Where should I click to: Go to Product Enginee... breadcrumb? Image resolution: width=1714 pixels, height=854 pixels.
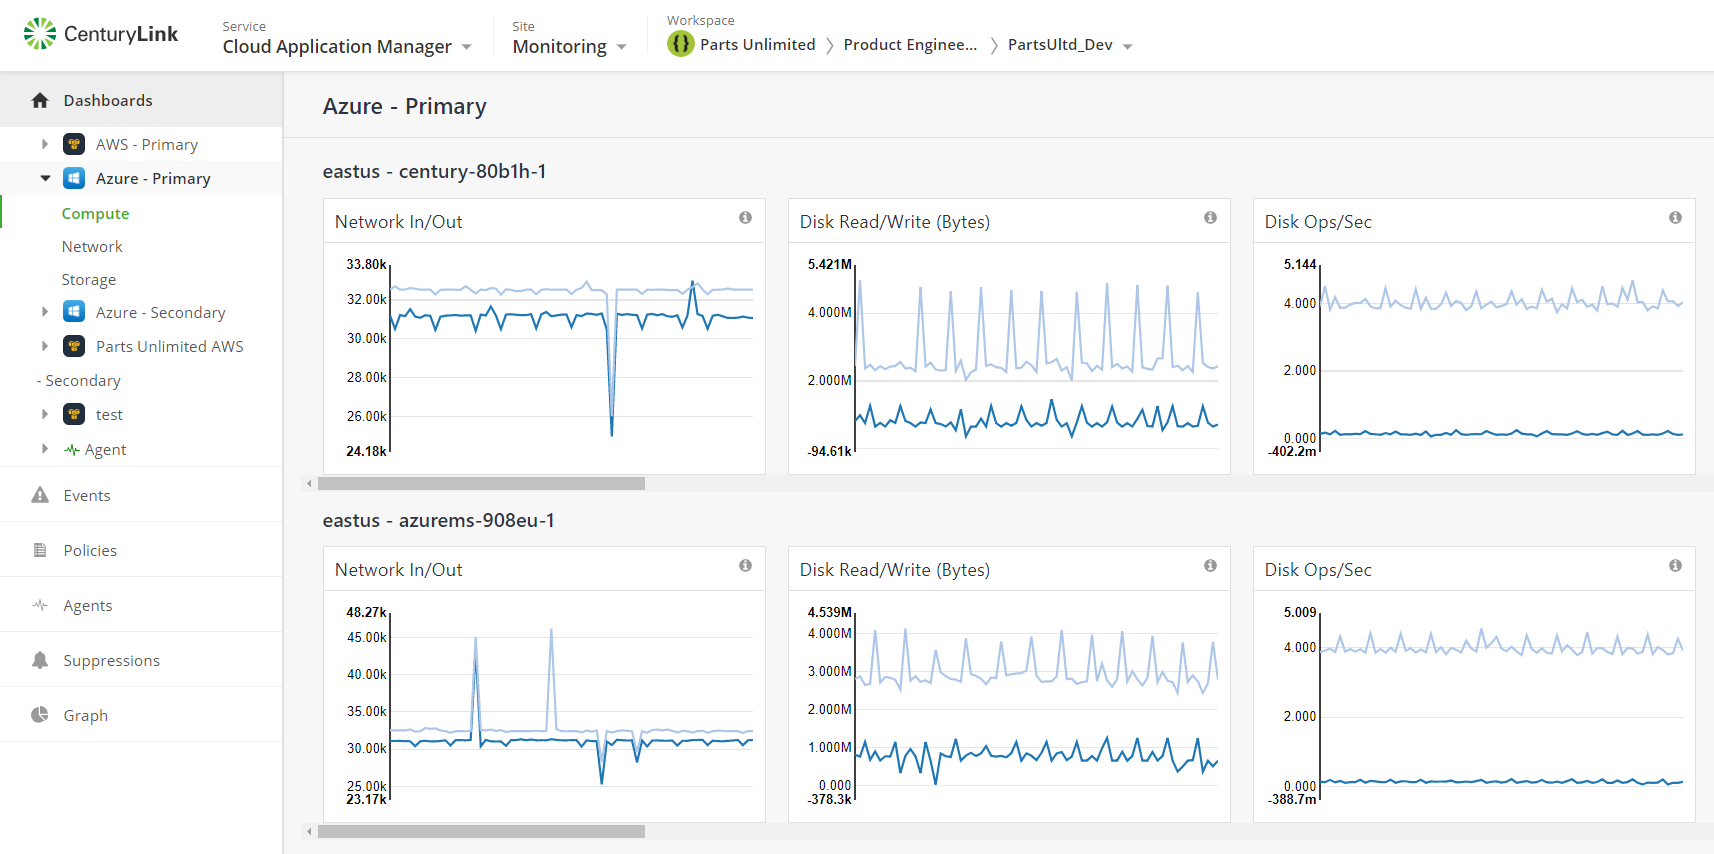(x=910, y=44)
